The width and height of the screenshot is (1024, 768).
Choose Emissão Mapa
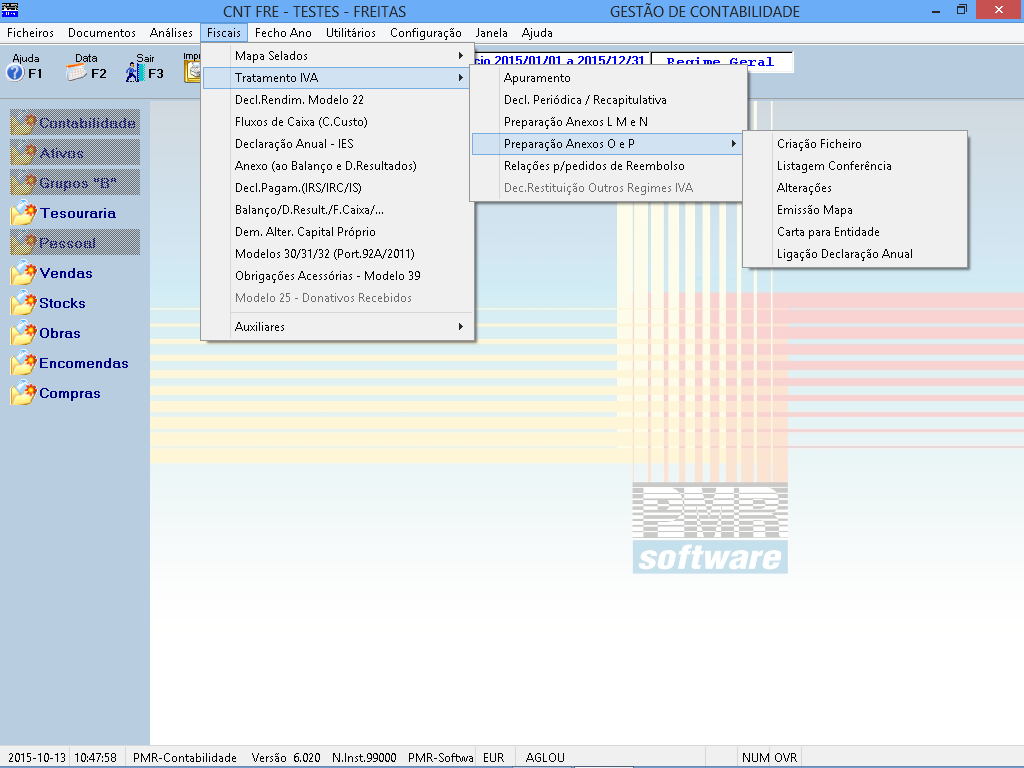pyautogui.click(x=855, y=210)
